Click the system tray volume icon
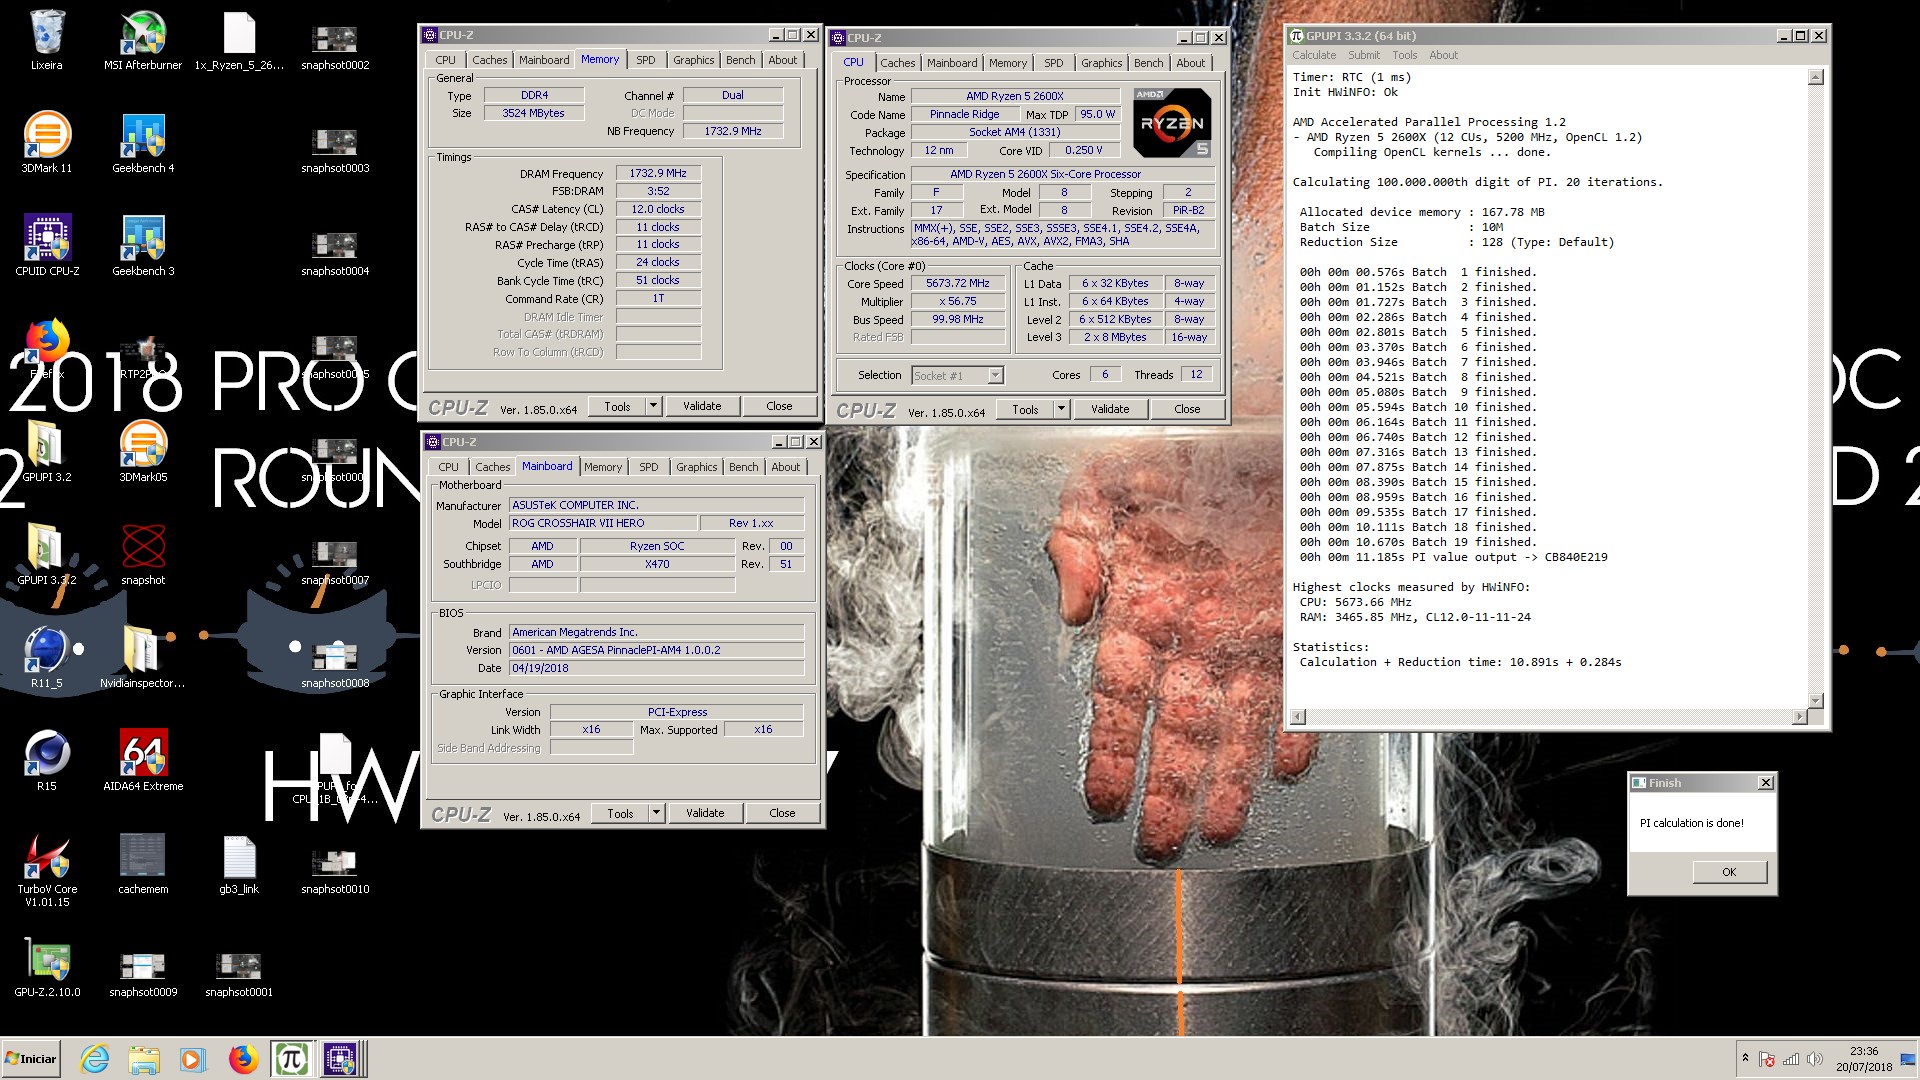Screen dimensions: 1920x1080 point(1815,1059)
